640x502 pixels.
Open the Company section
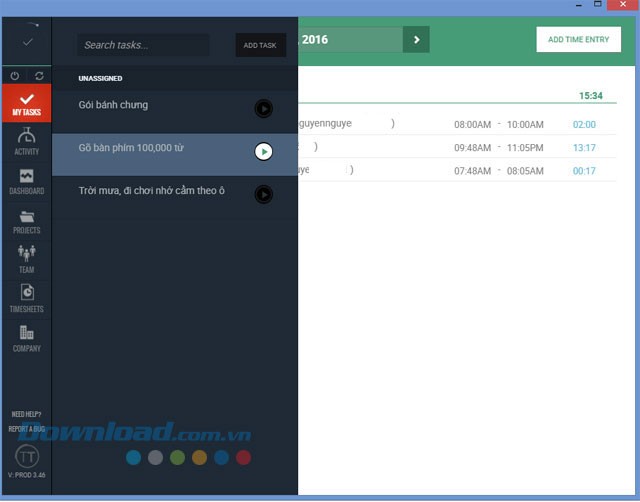click(x=26, y=338)
